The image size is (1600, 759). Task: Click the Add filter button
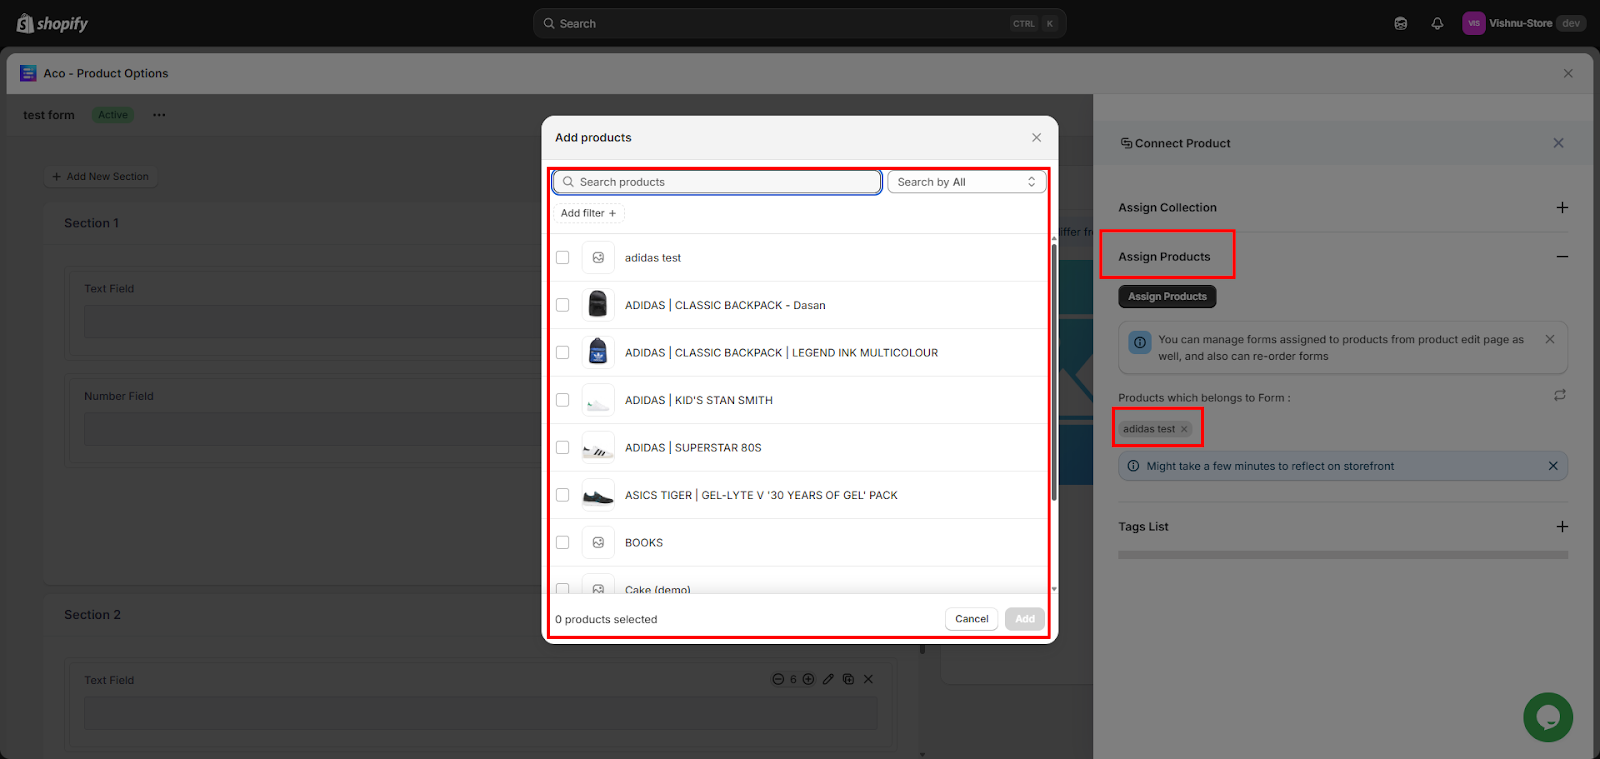coord(588,213)
